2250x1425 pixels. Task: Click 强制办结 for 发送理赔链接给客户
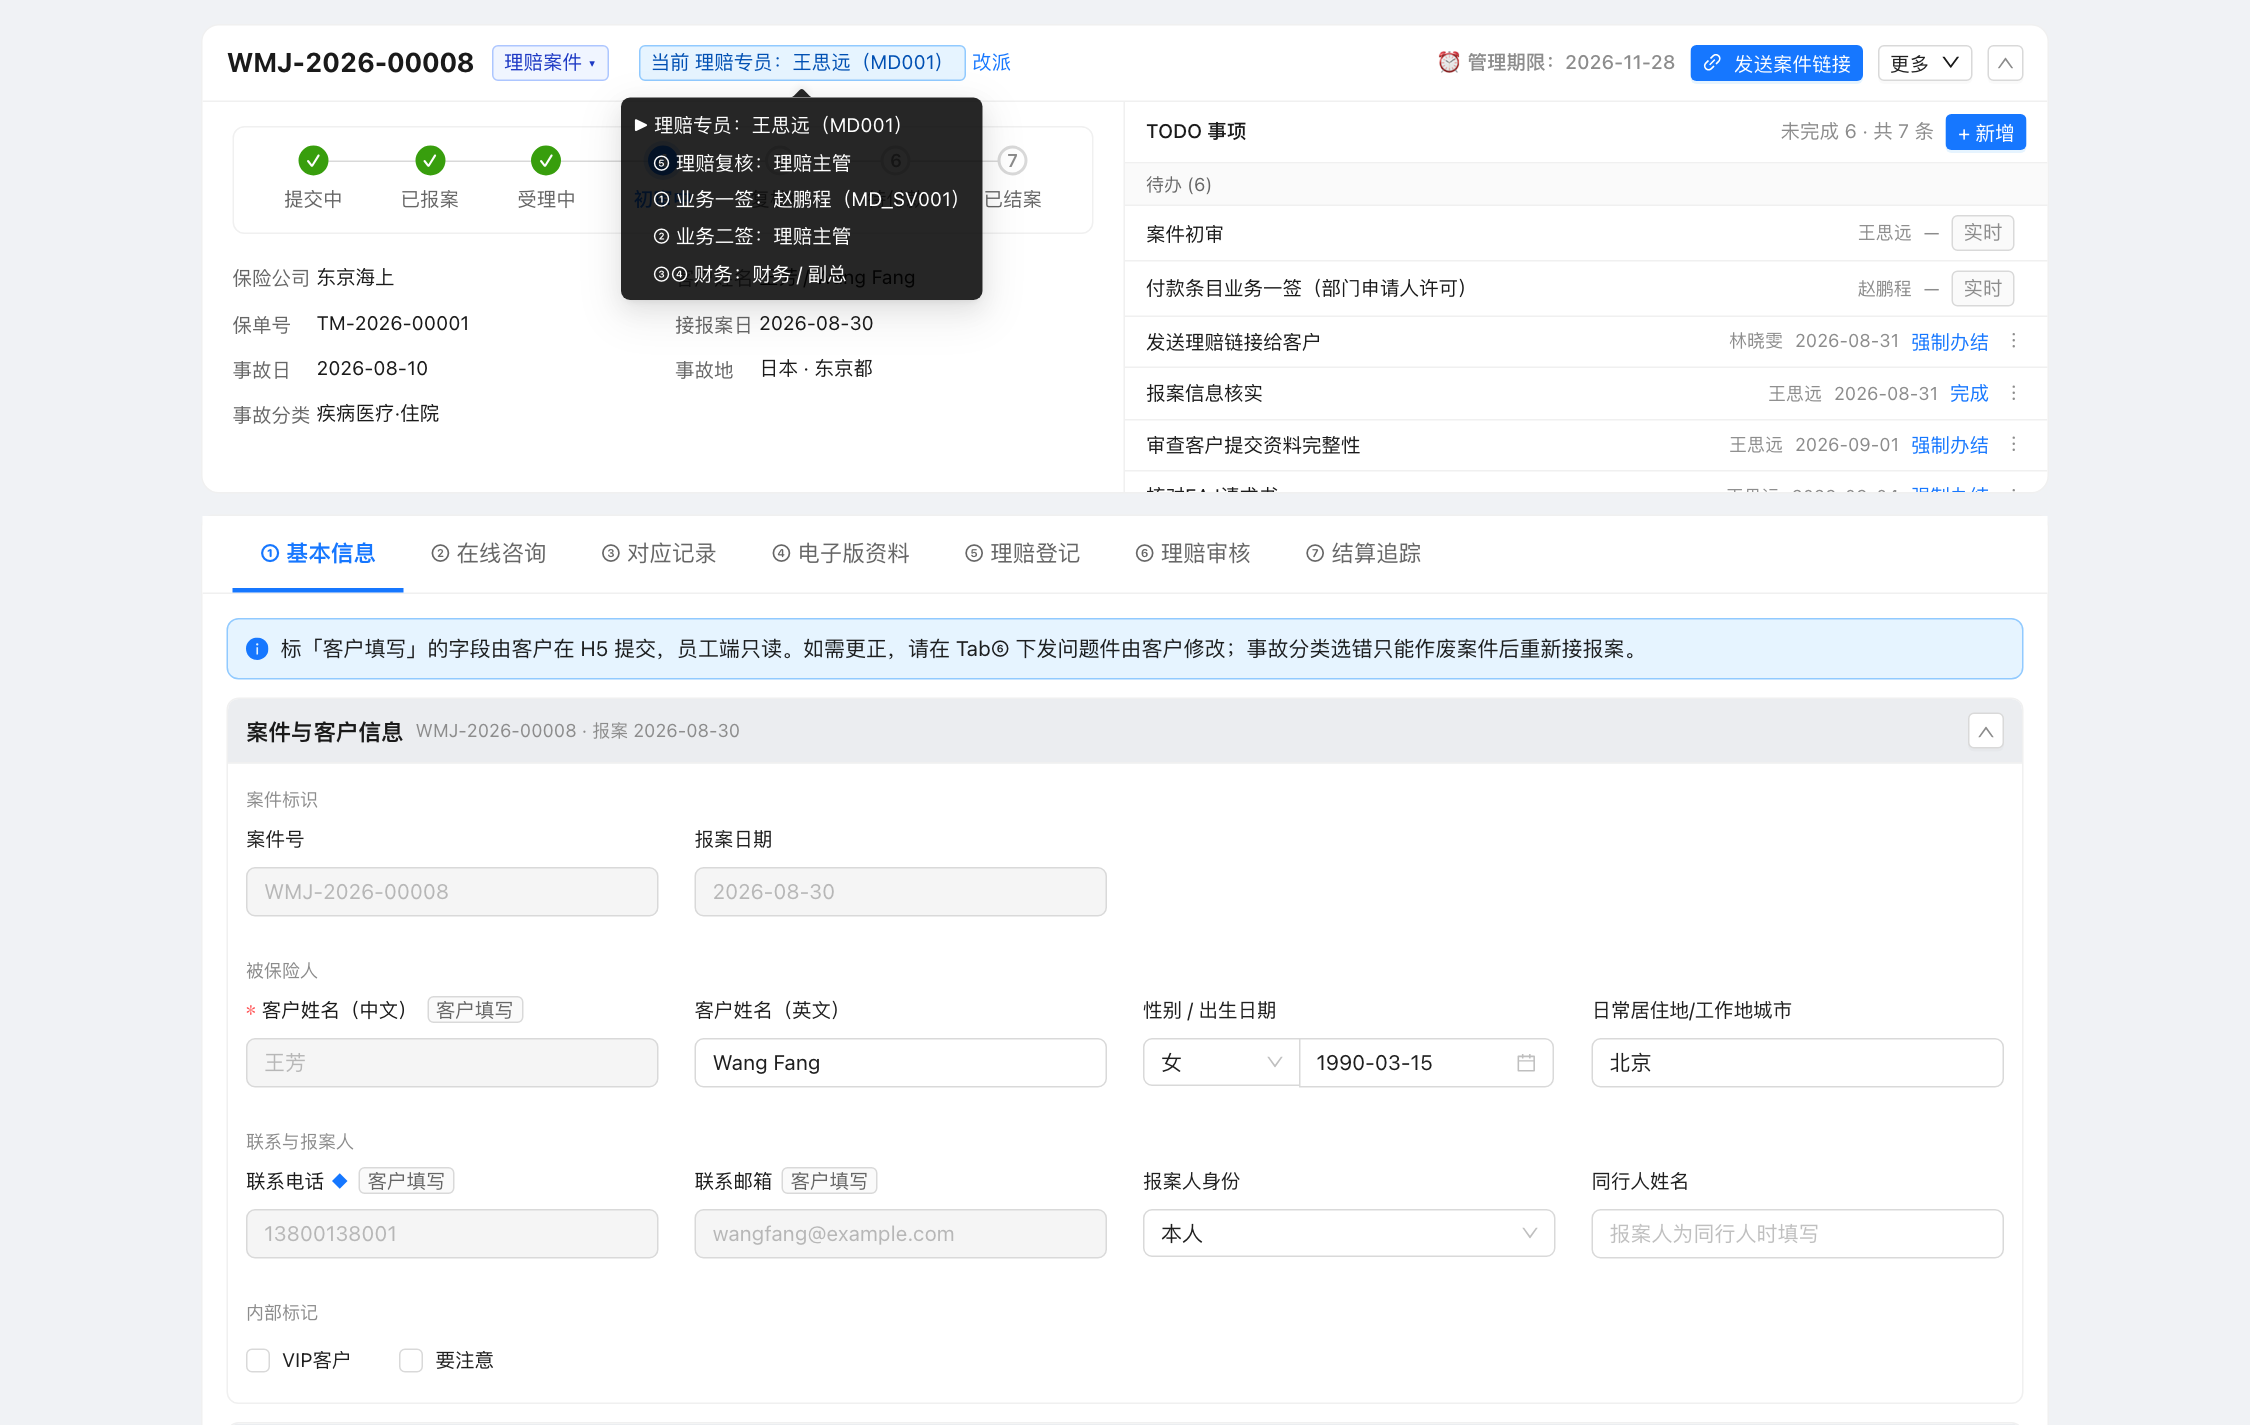click(1949, 342)
